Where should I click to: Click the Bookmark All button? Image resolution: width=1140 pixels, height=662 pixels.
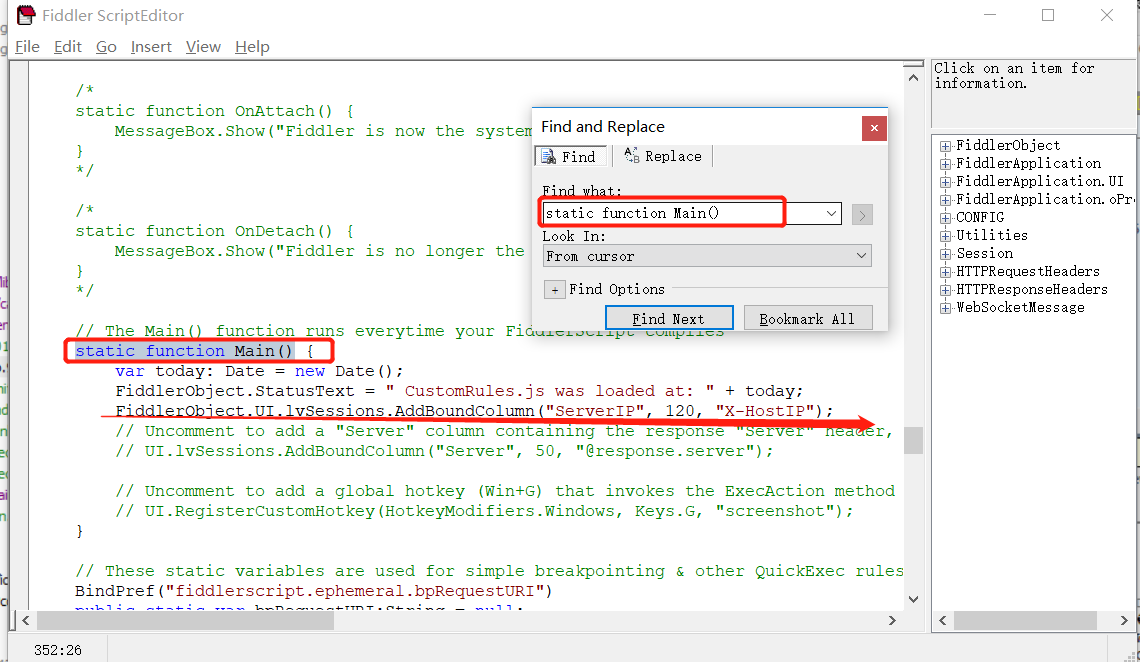(x=808, y=318)
